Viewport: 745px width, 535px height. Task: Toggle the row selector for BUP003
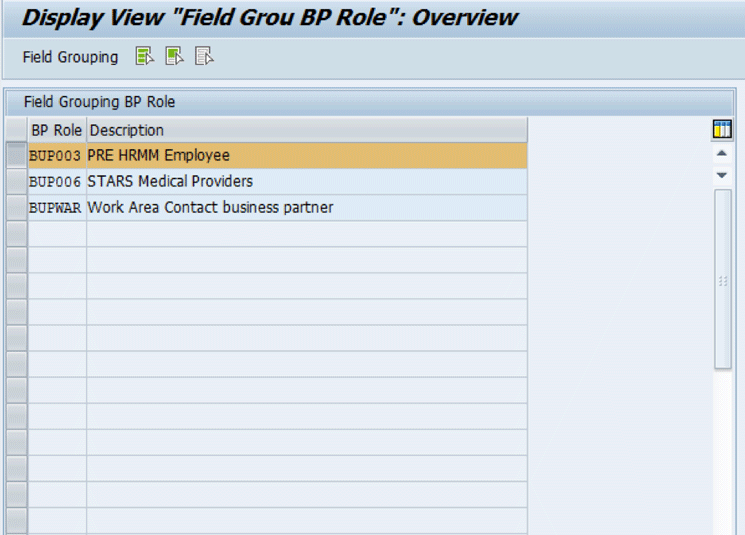(16, 156)
